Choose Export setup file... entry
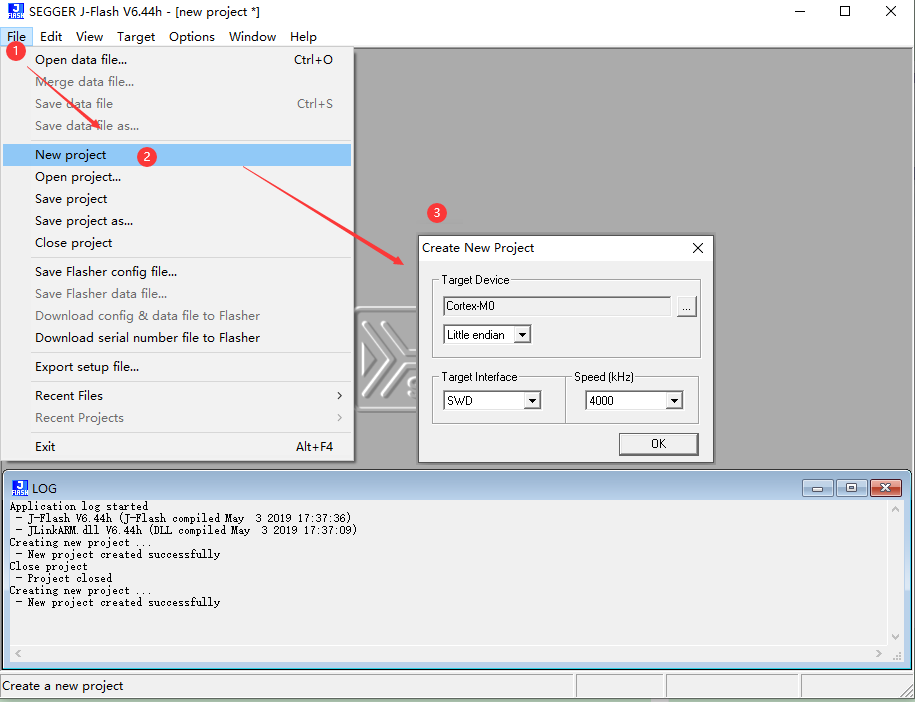The height and width of the screenshot is (702, 915). tap(177, 366)
